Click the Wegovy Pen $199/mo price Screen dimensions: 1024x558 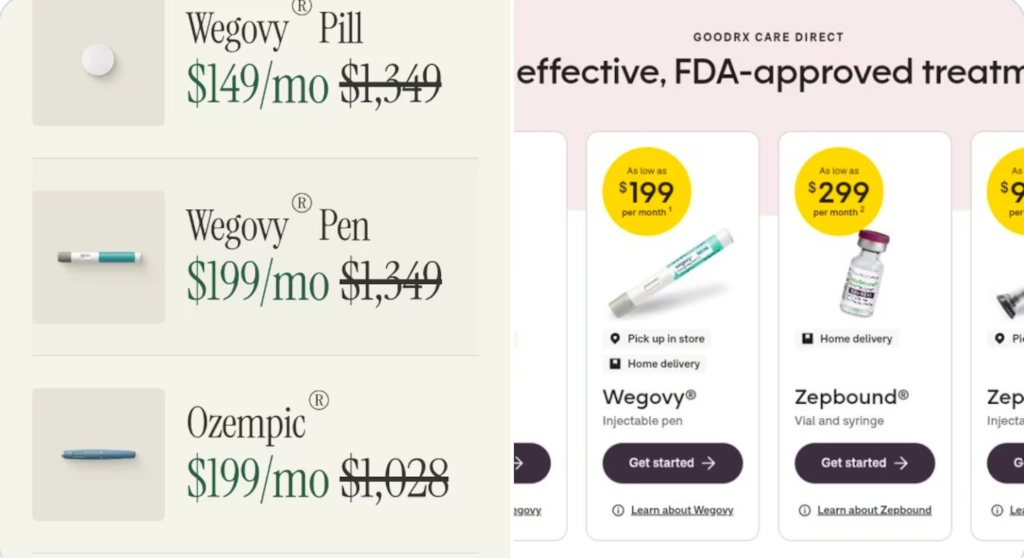point(257,283)
